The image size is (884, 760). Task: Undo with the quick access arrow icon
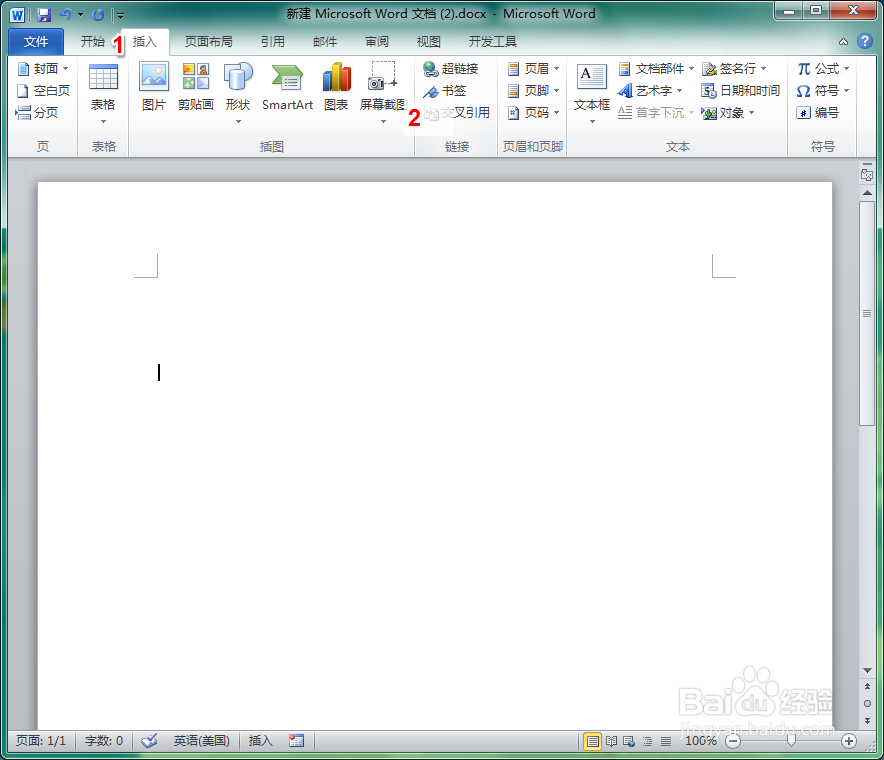tap(65, 15)
